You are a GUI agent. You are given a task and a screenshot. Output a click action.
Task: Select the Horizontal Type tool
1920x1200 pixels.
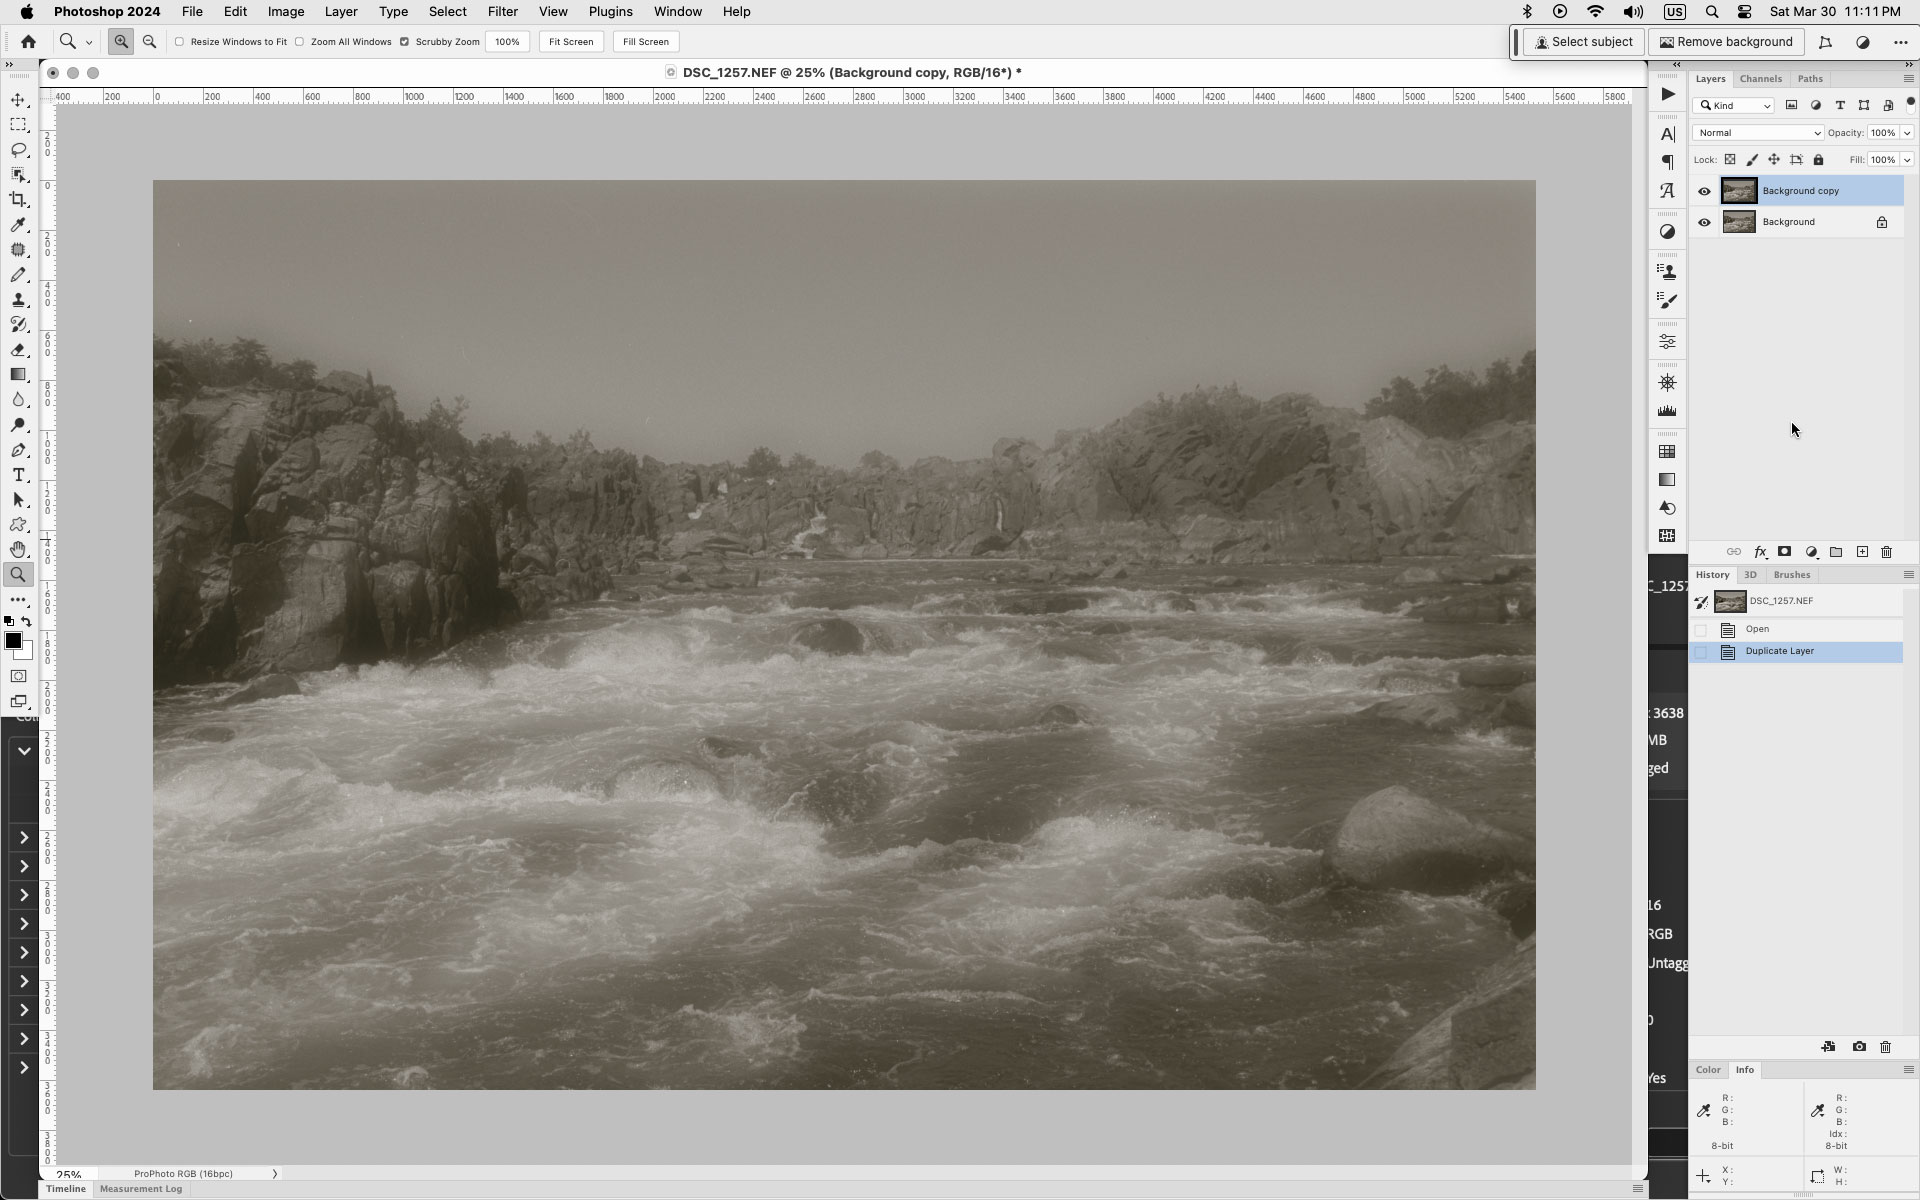(19, 475)
